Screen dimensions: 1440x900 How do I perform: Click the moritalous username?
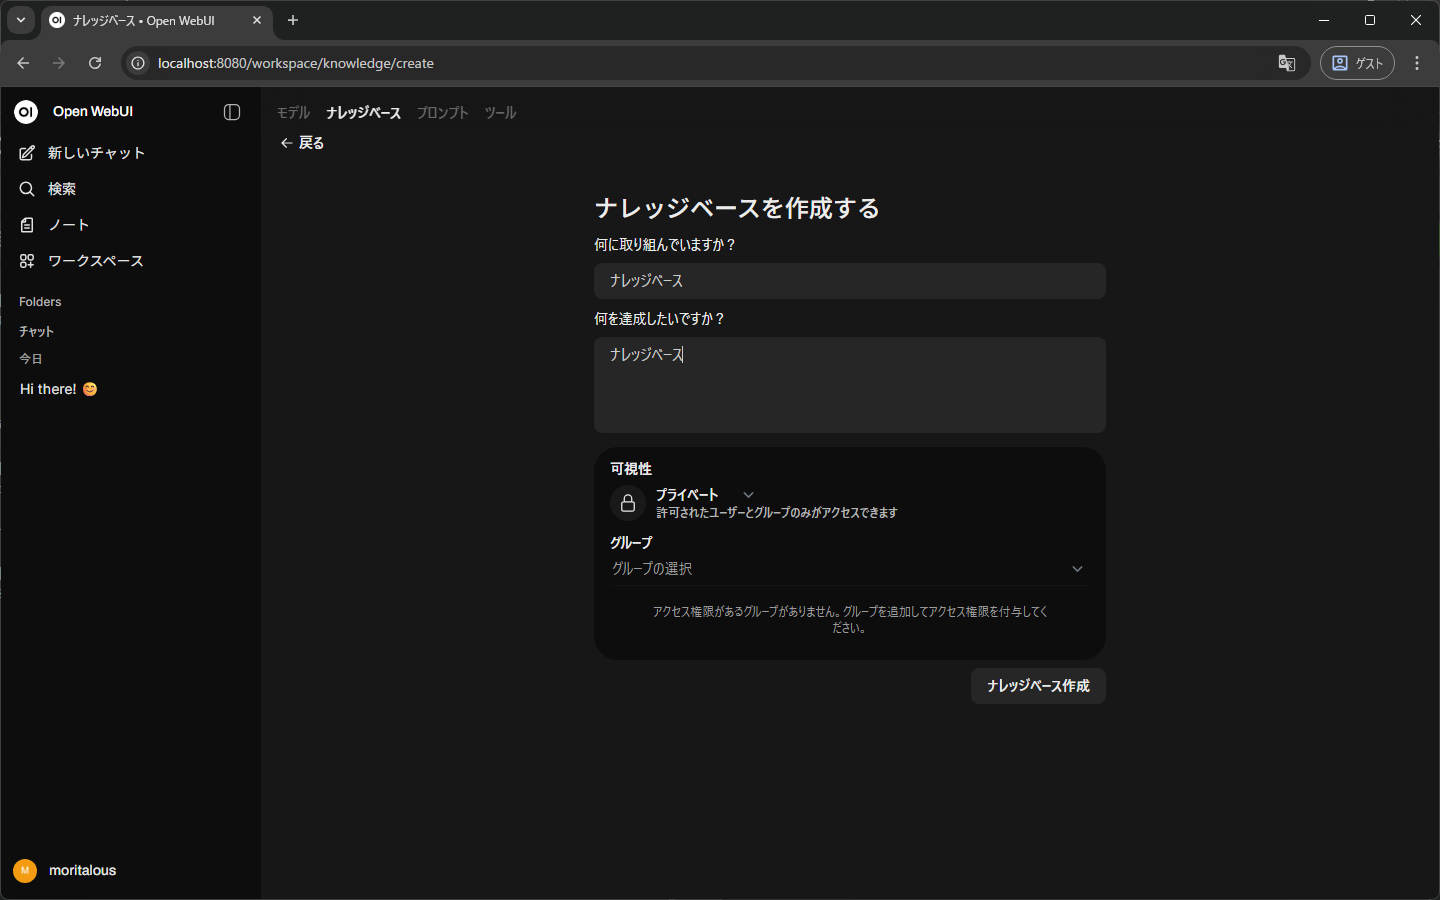click(83, 871)
